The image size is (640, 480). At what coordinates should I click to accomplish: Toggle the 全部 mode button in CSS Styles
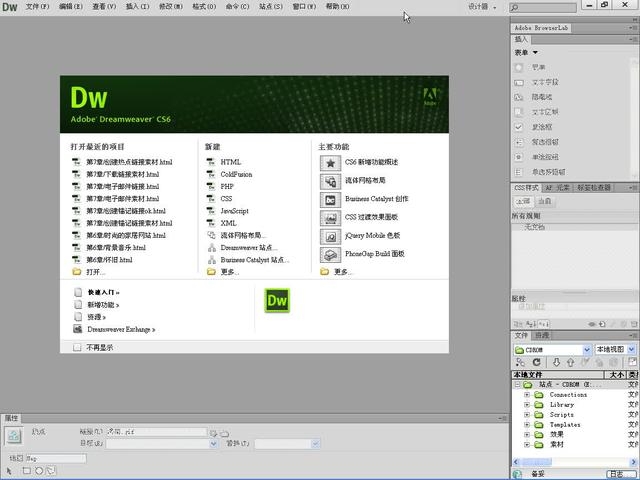click(x=523, y=201)
